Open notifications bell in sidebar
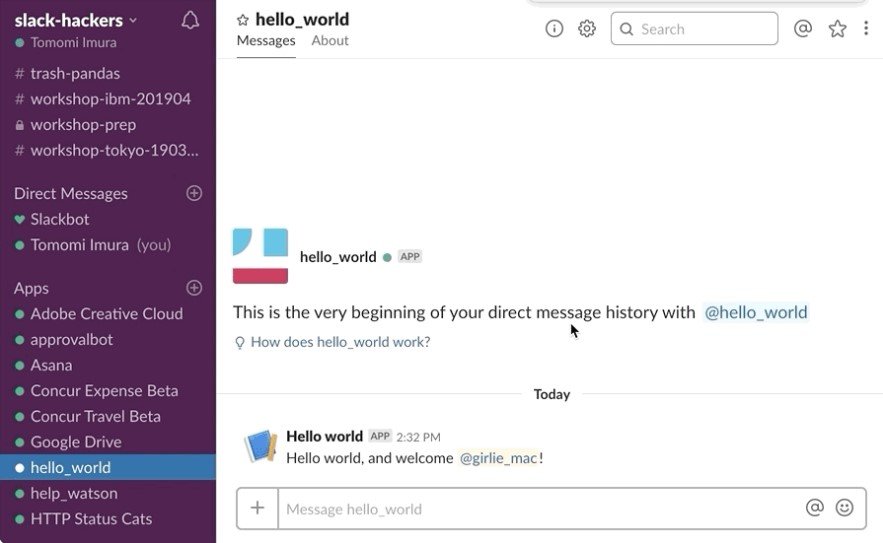 pyautogui.click(x=190, y=21)
